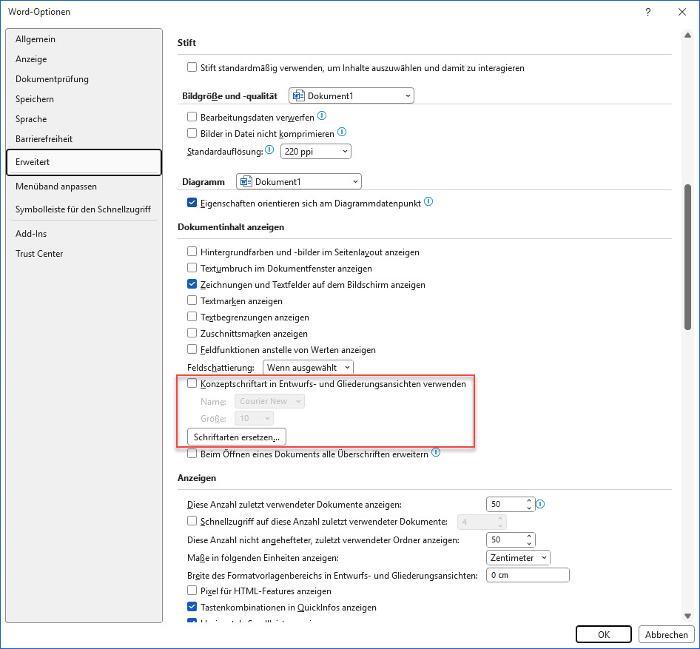Toggle Textbegrenzungen anzeigen checkbox
Viewport: 700px width, 649px height.
click(192, 316)
